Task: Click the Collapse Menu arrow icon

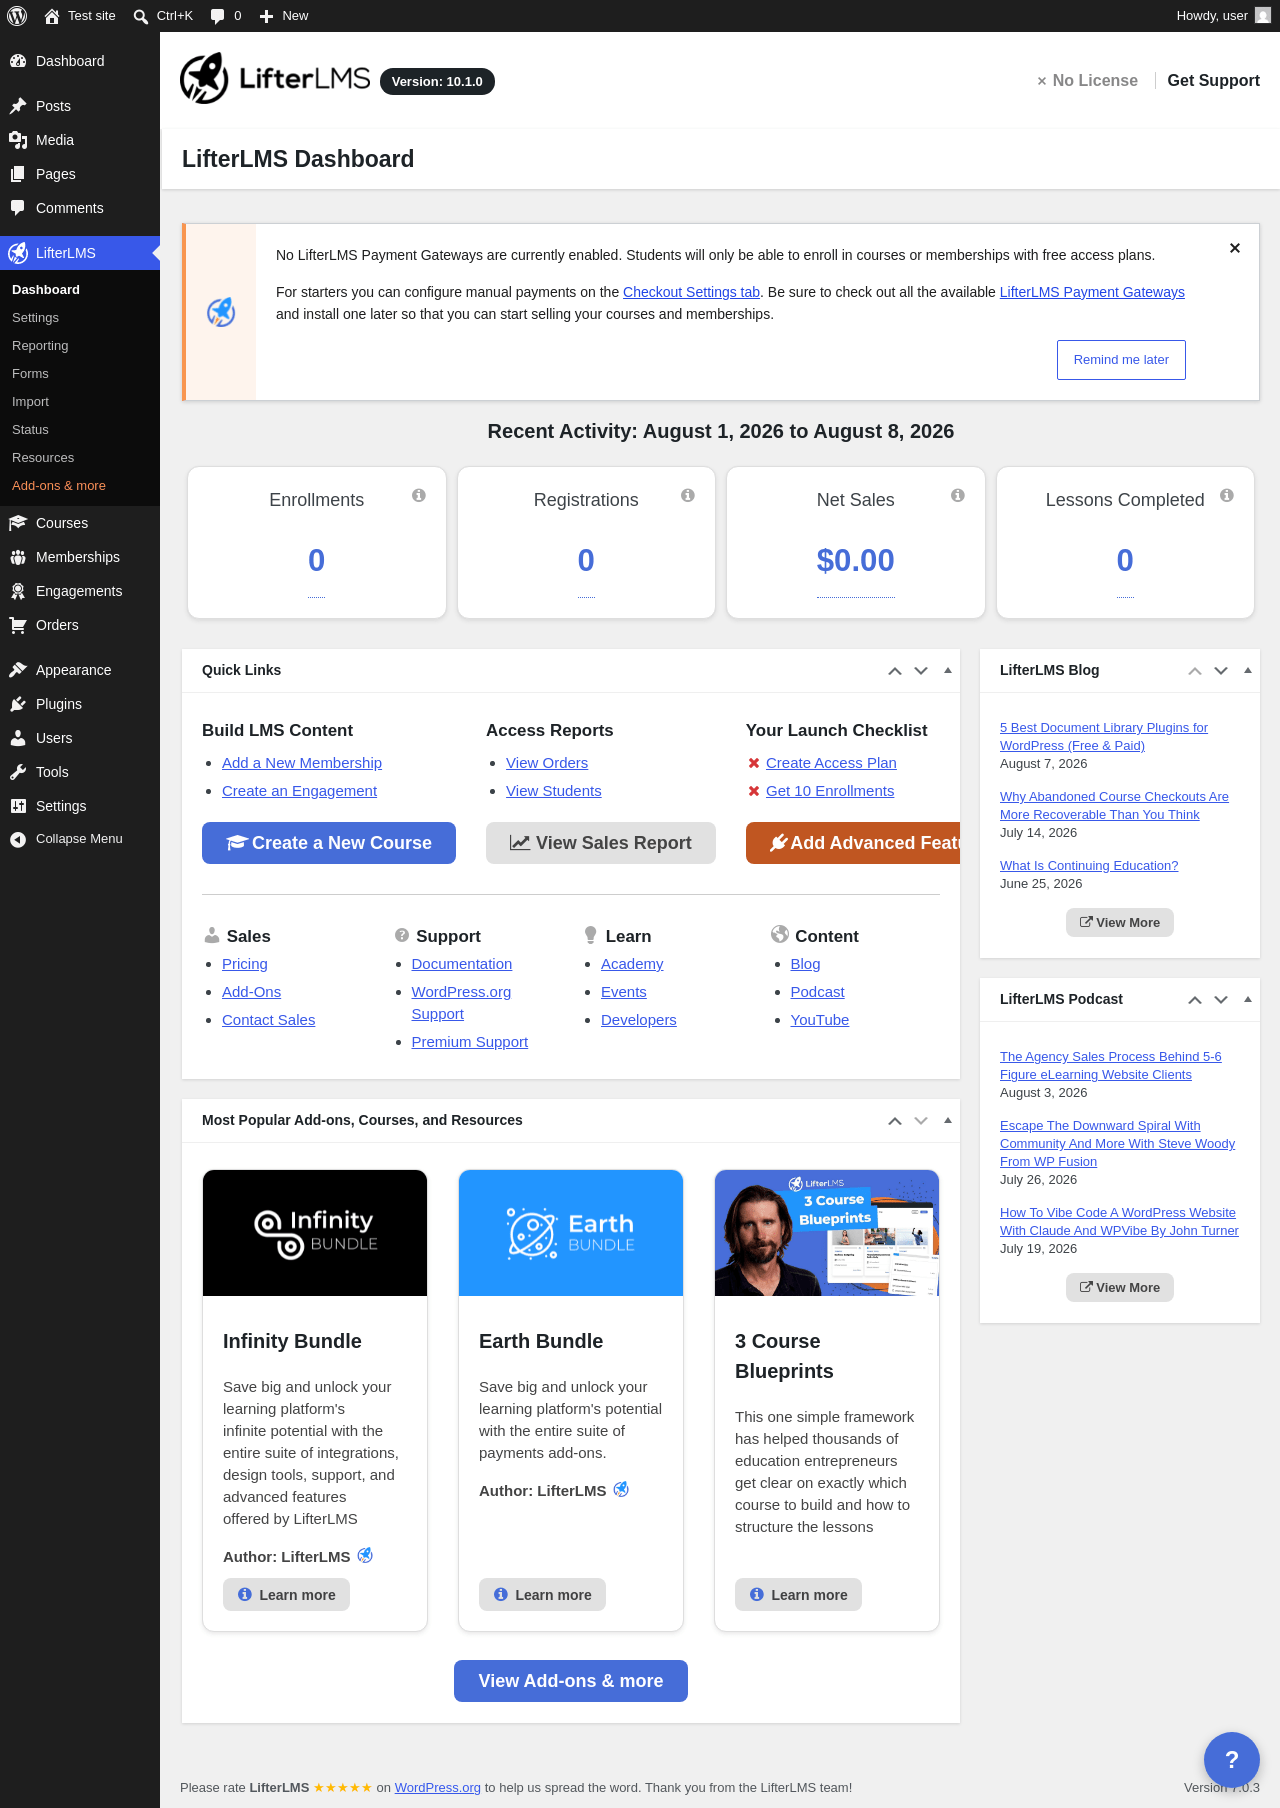Action: click(x=18, y=839)
